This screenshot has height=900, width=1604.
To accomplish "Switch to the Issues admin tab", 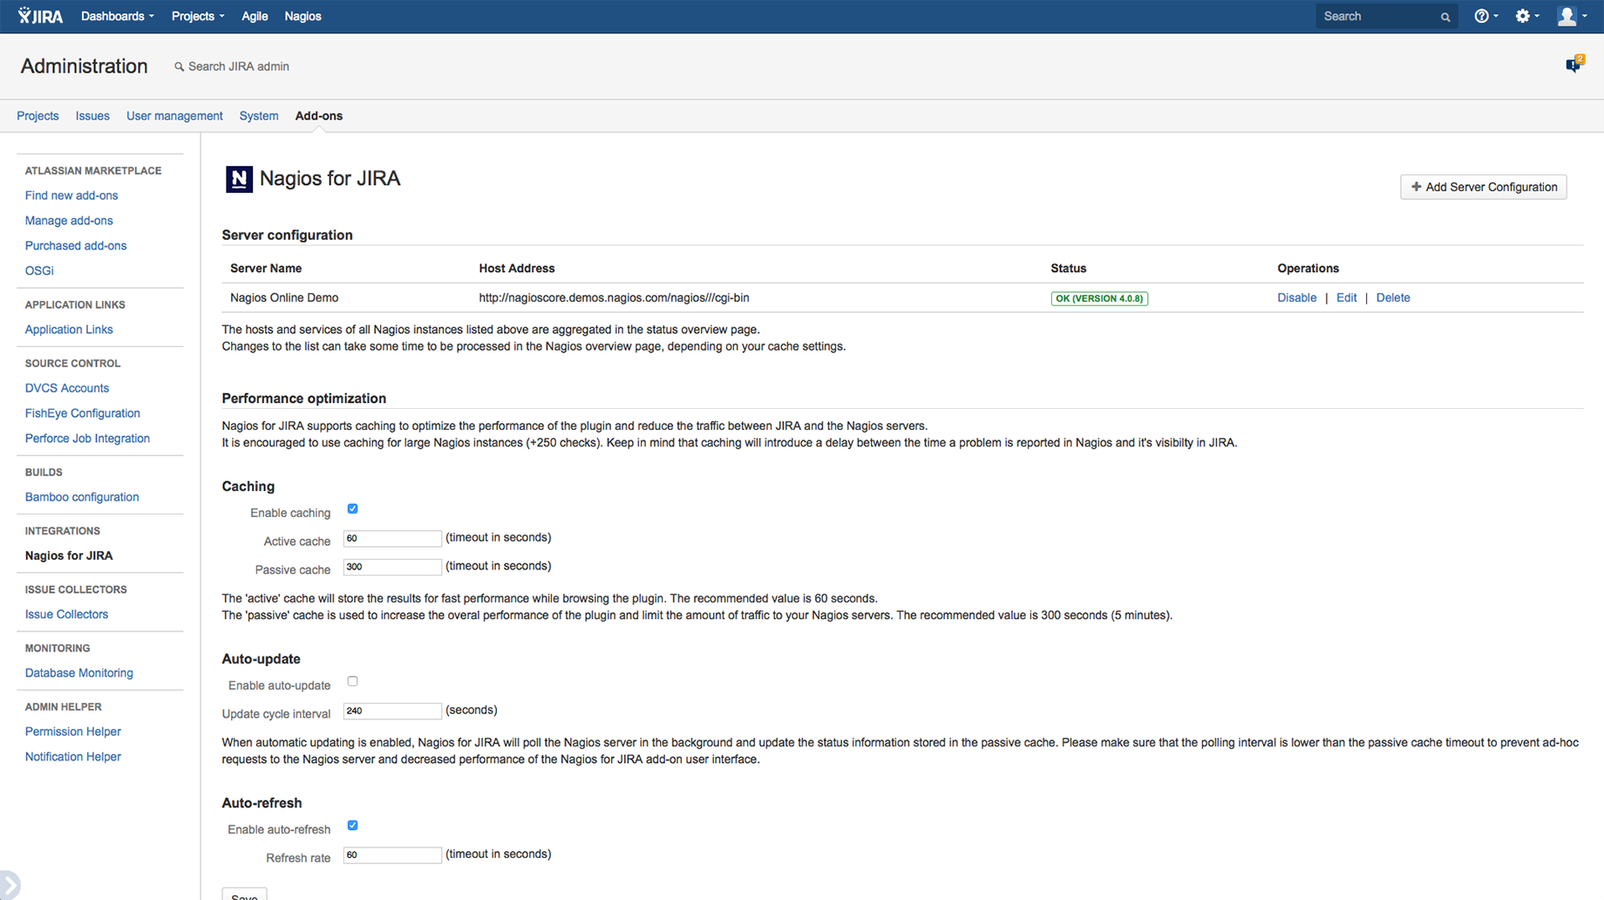I will (92, 116).
